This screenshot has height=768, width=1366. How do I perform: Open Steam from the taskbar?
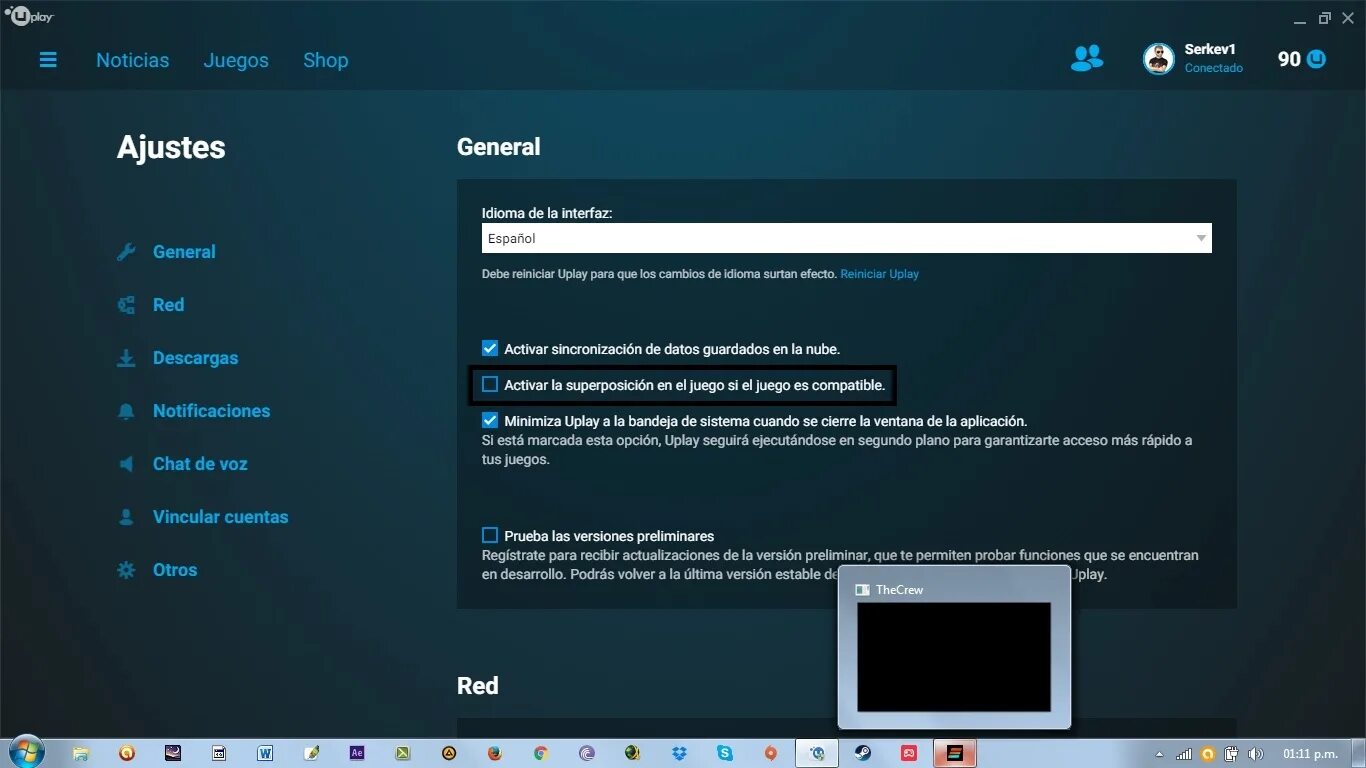862,753
